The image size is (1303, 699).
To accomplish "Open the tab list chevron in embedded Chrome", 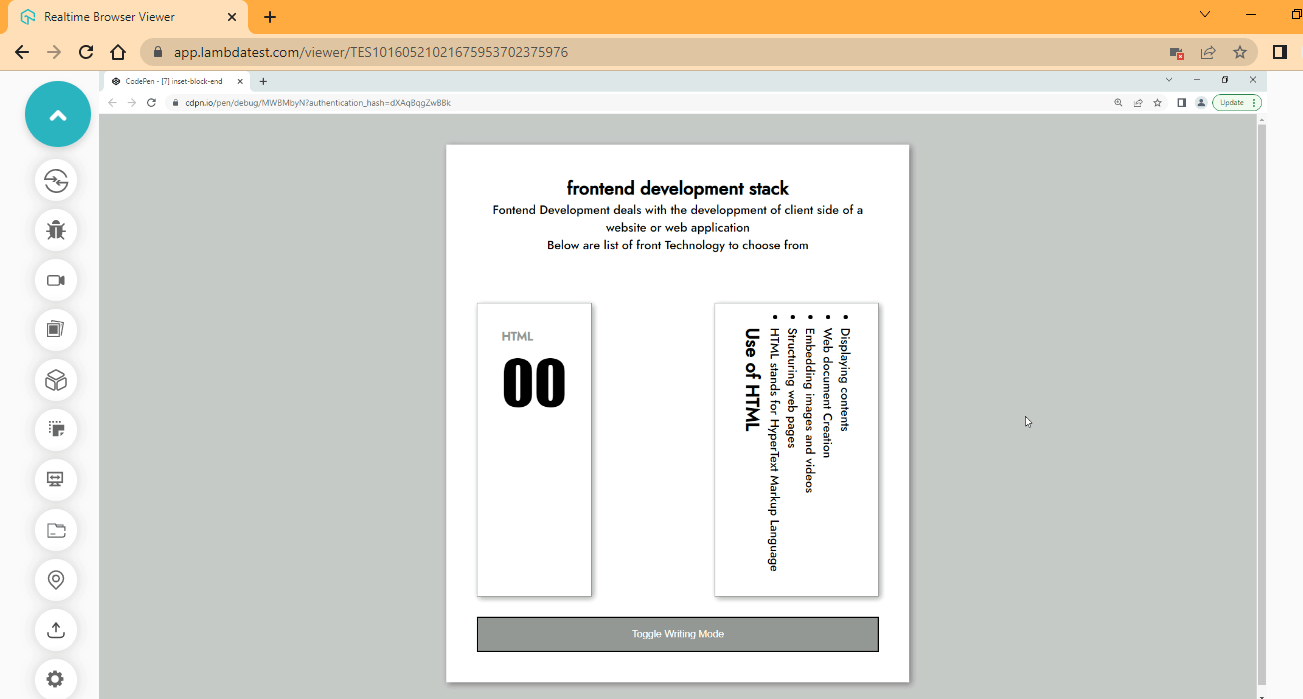I will tap(1169, 80).
